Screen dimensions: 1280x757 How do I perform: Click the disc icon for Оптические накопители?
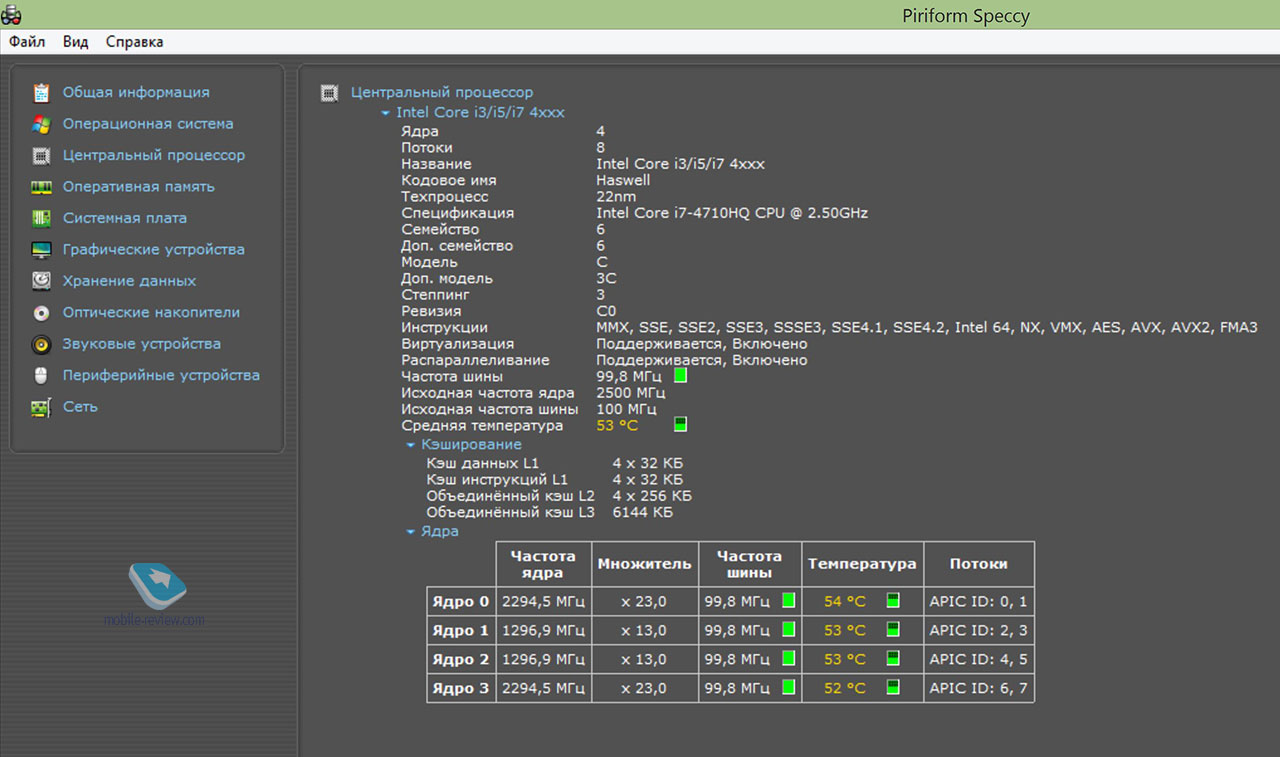[41, 313]
